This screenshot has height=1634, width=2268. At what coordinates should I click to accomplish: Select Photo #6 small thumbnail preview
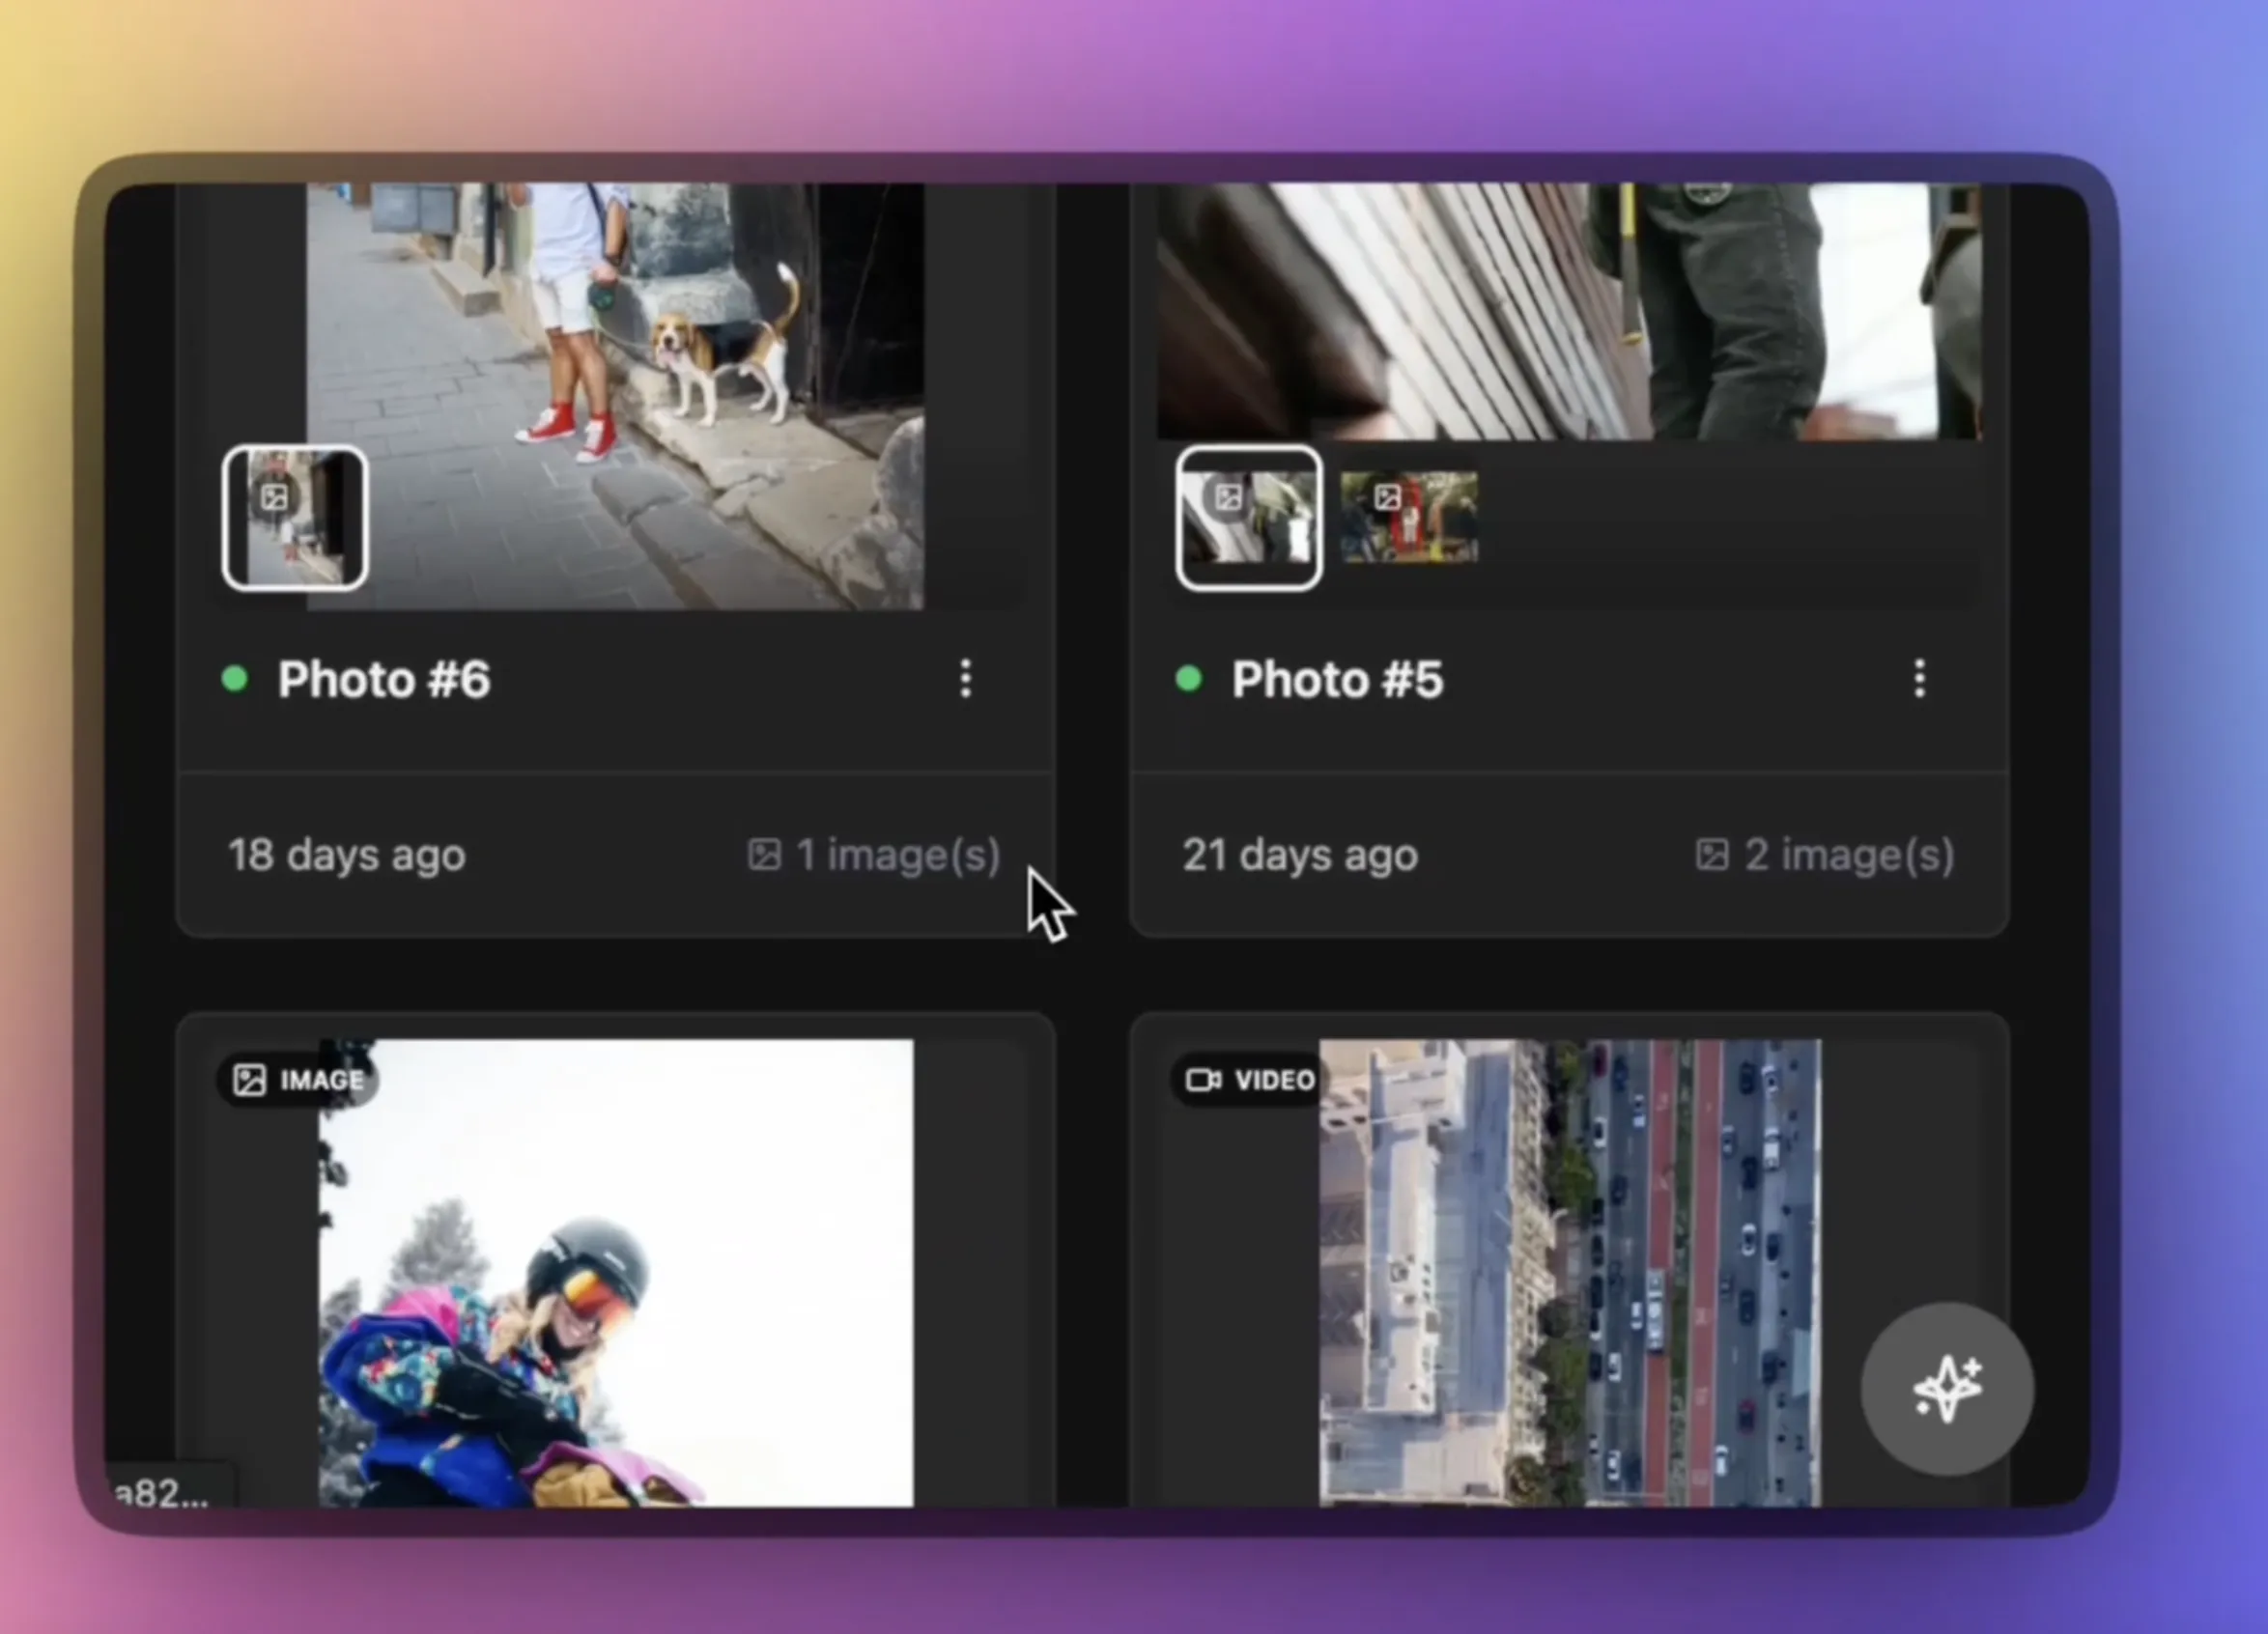pyautogui.click(x=295, y=518)
